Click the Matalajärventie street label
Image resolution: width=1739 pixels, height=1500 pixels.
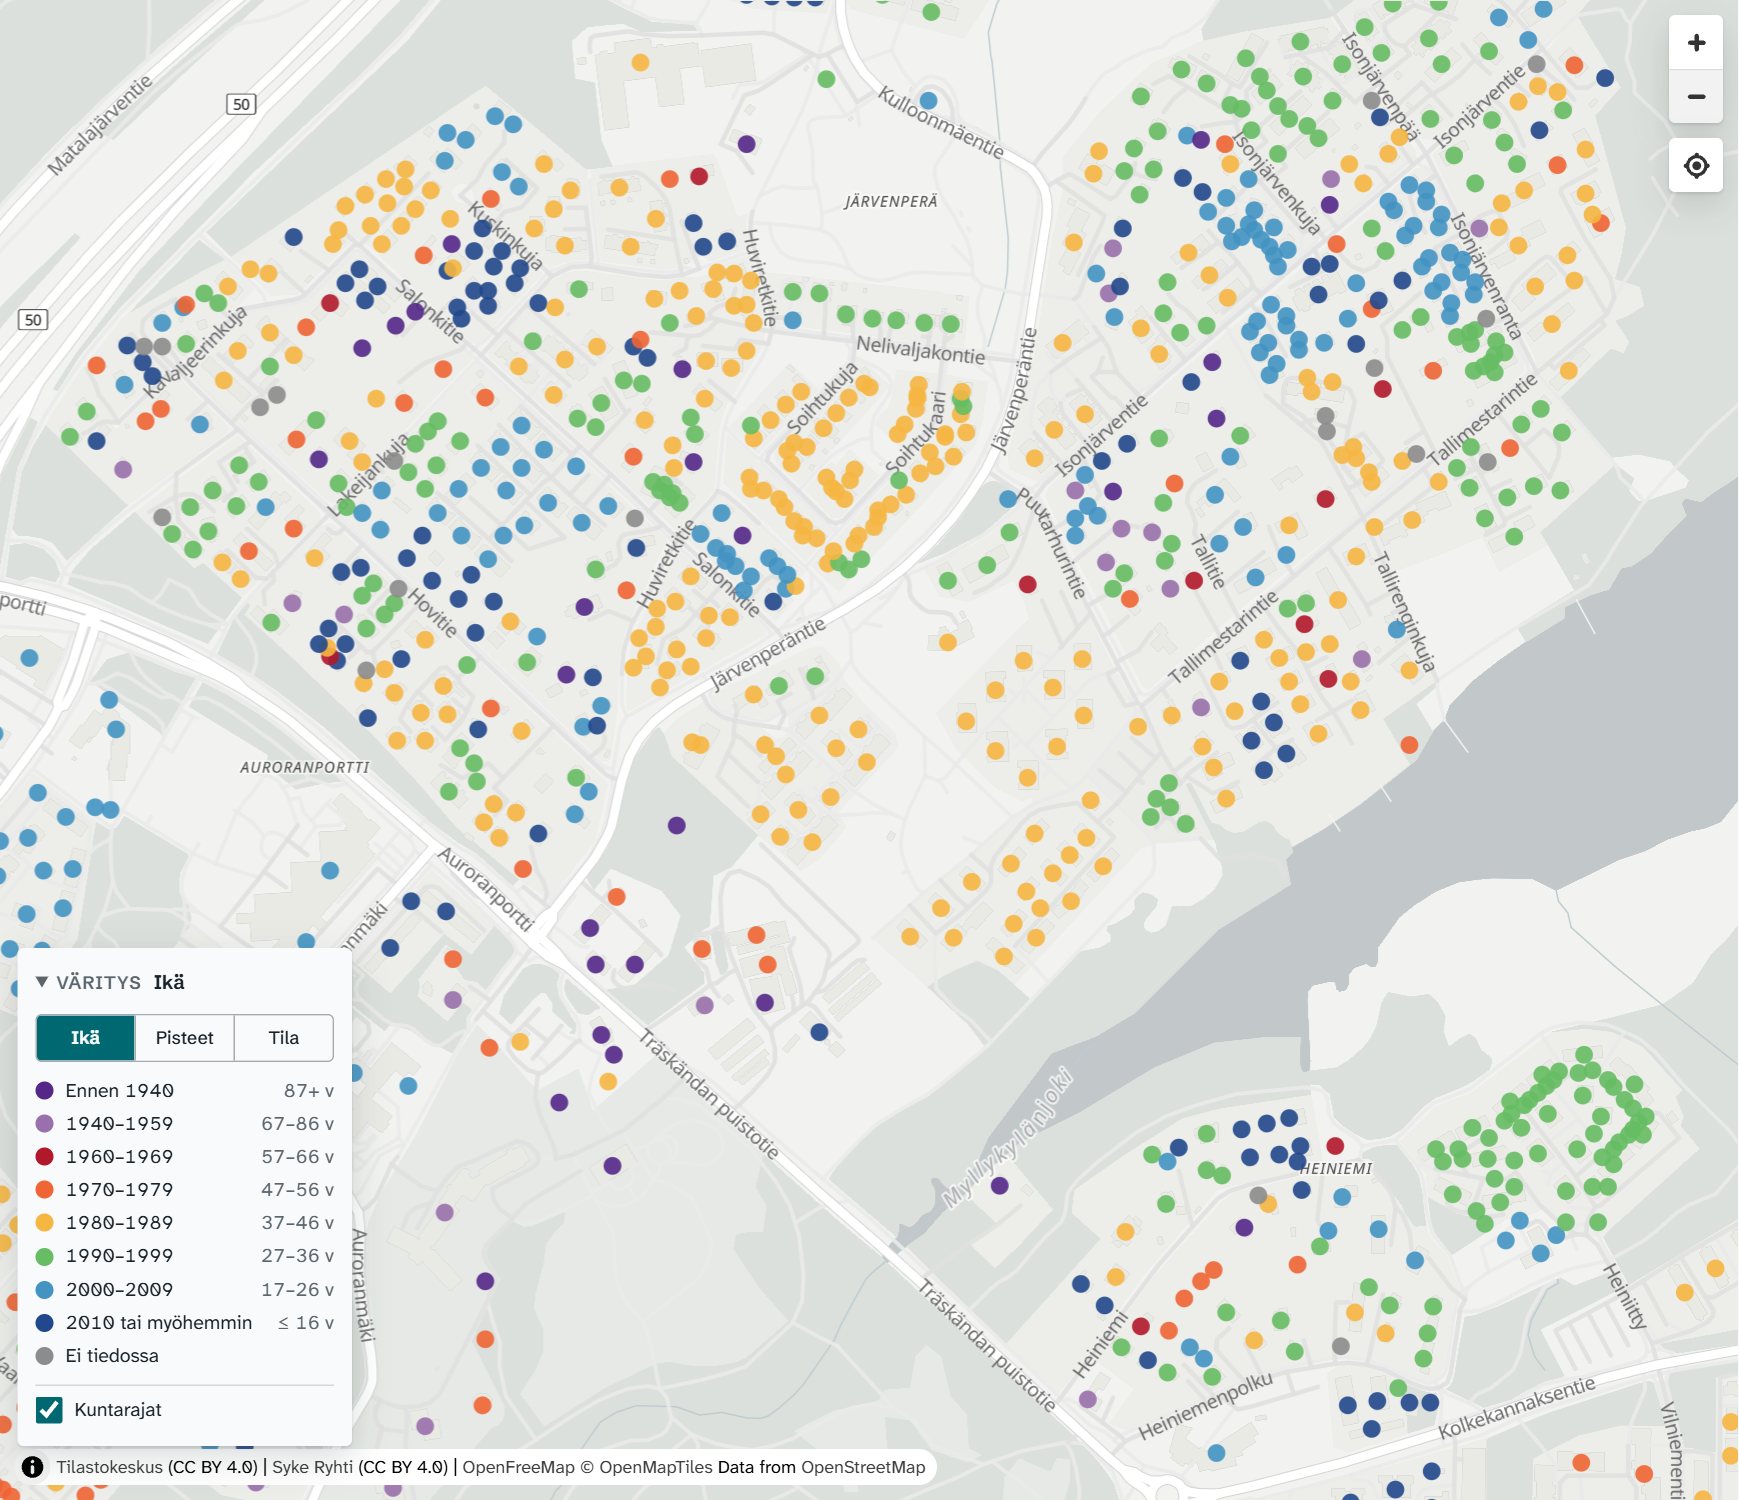click(100, 124)
